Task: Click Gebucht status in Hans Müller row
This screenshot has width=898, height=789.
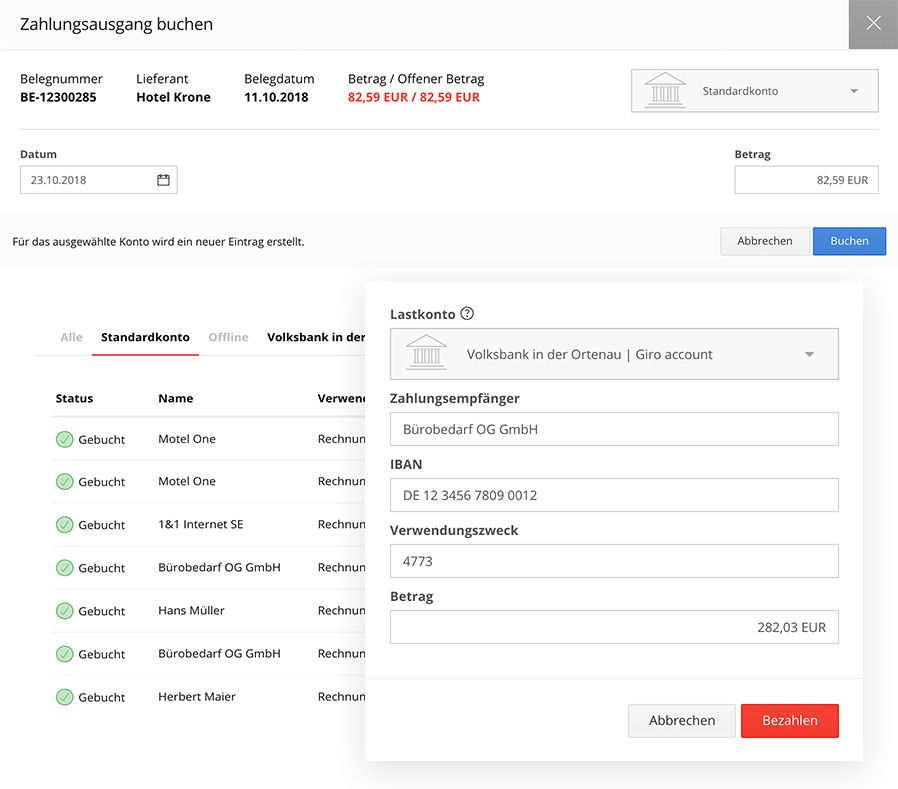Action: (101, 611)
